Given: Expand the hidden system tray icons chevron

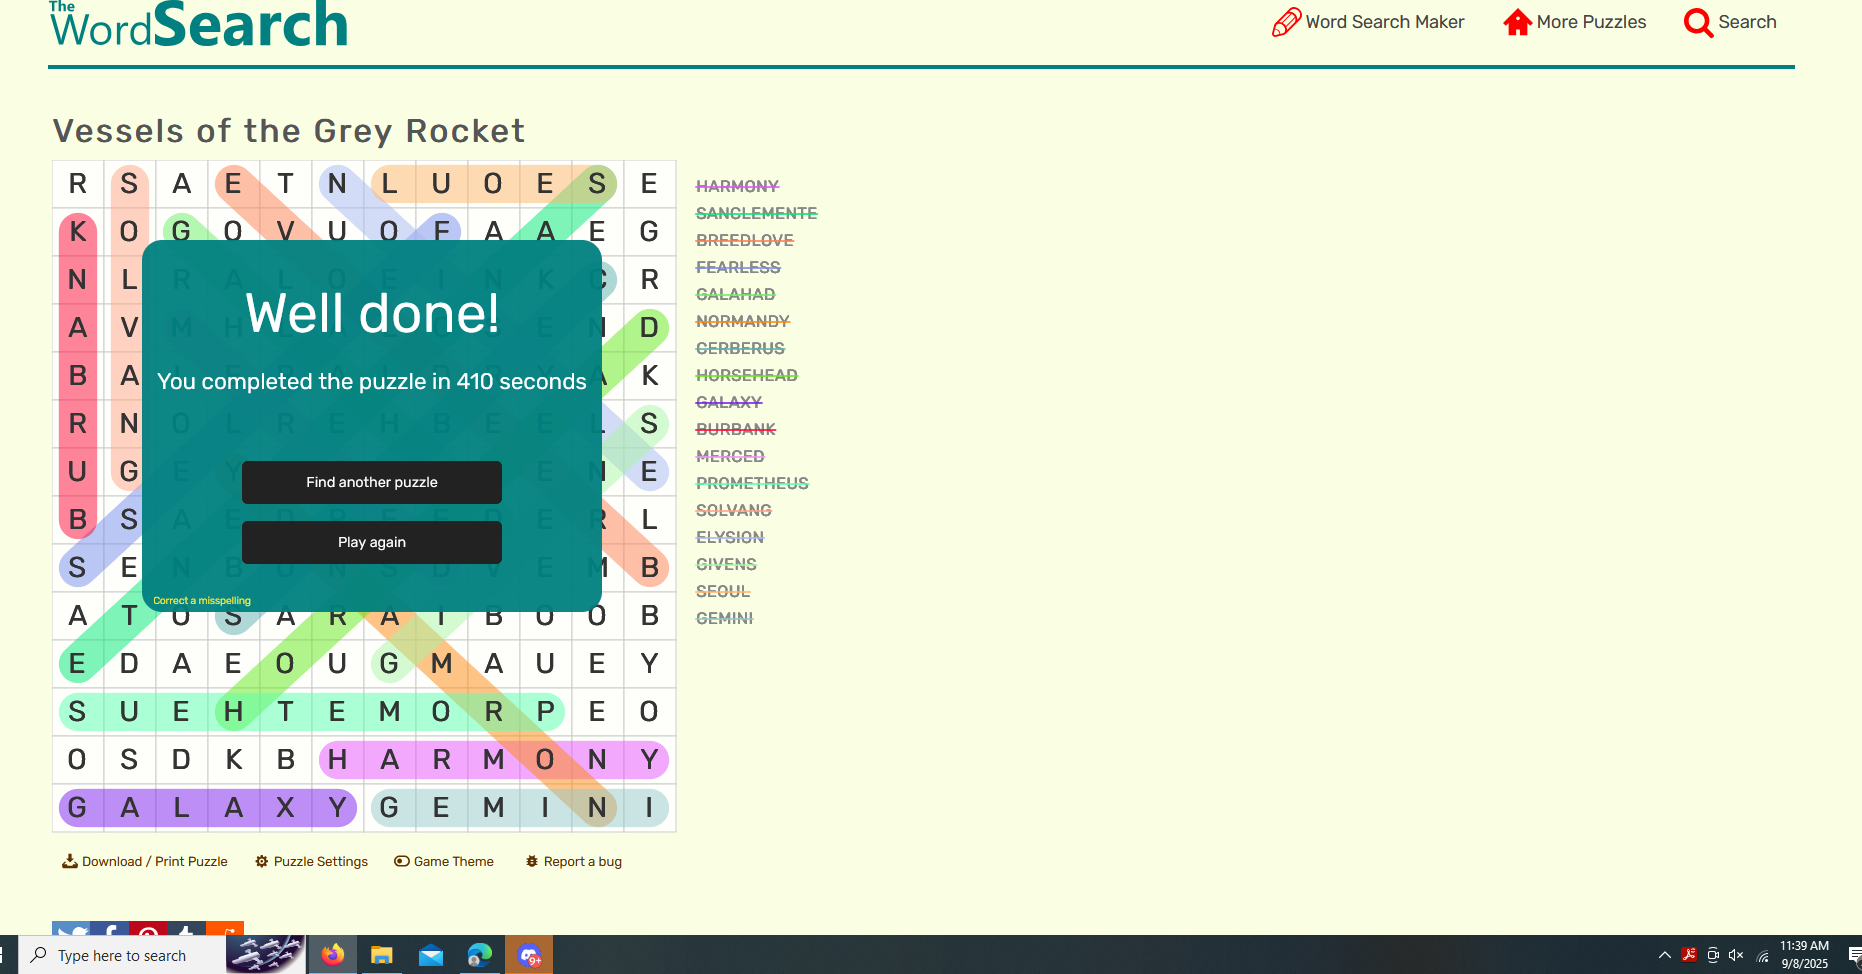Looking at the screenshot, I should pos(1664,955).
